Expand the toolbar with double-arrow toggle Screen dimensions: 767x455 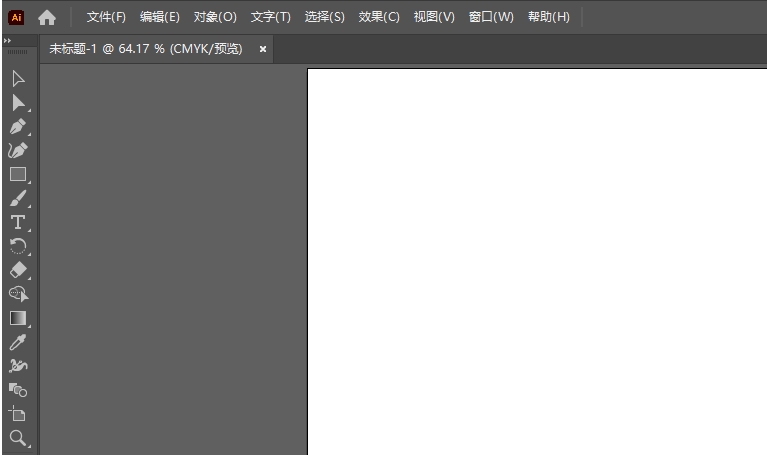[7, 41]
